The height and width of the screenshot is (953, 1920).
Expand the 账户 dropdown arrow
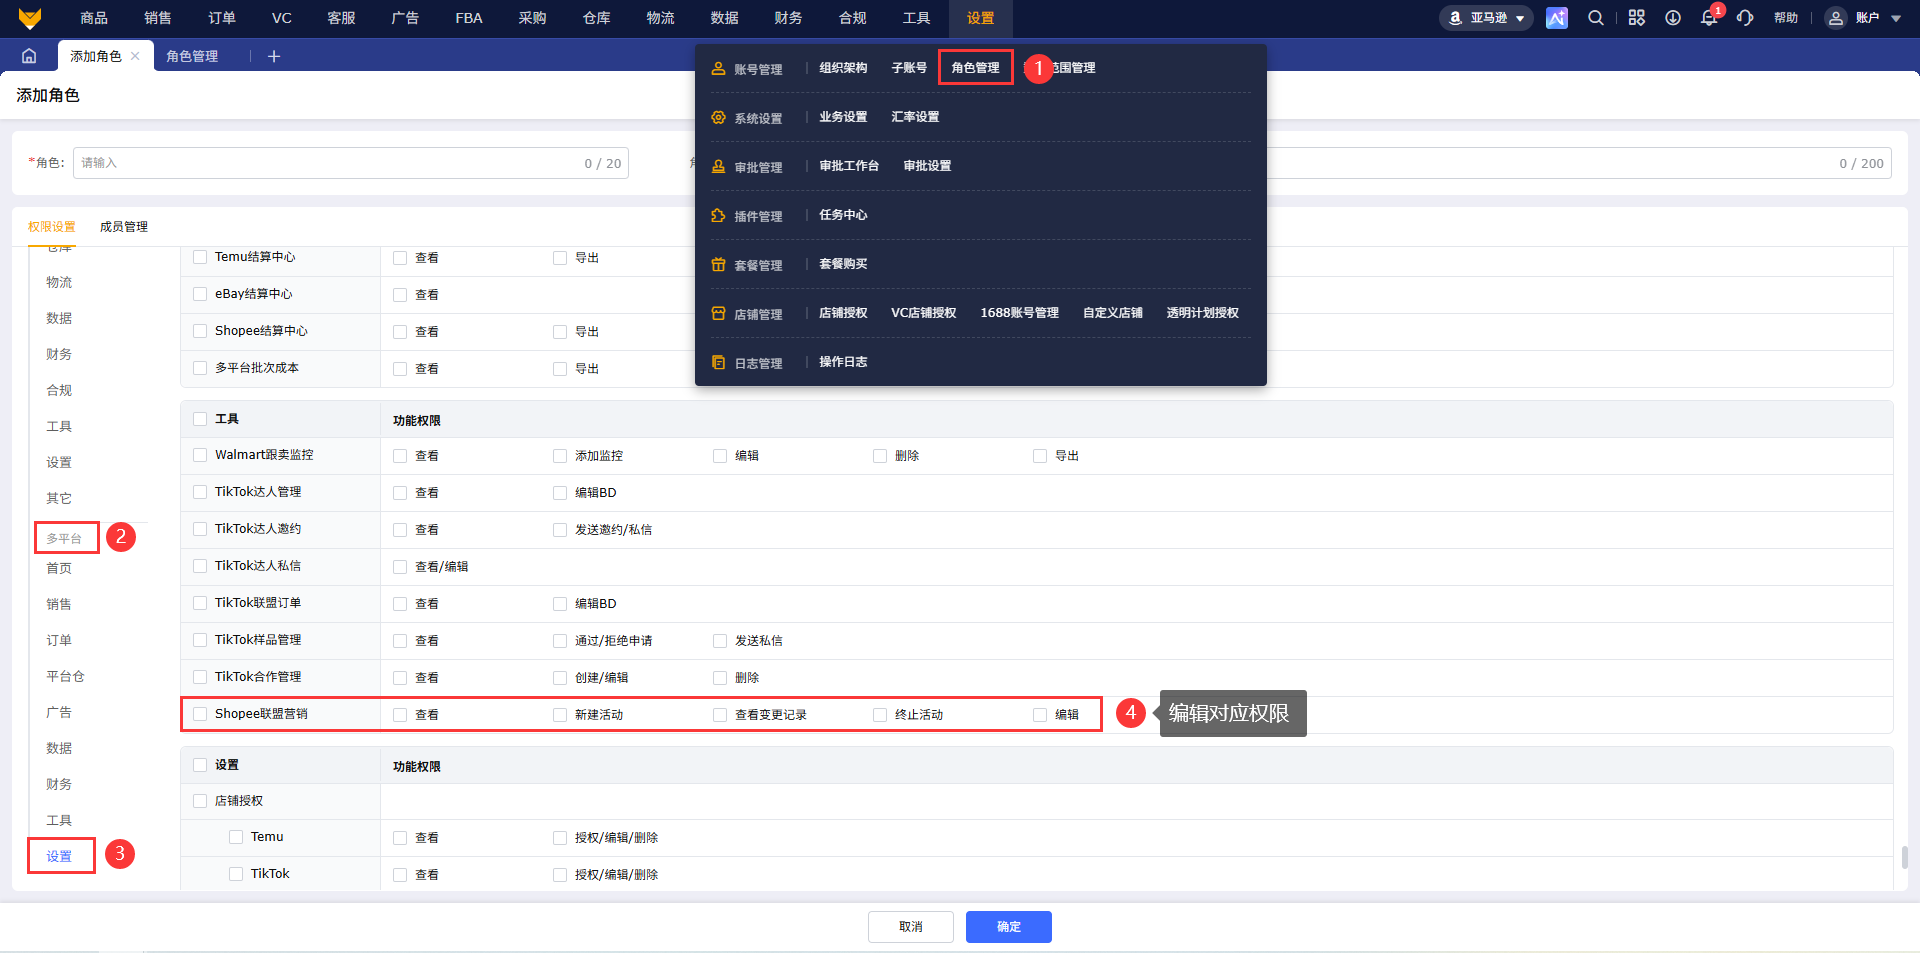[1896, 18]
